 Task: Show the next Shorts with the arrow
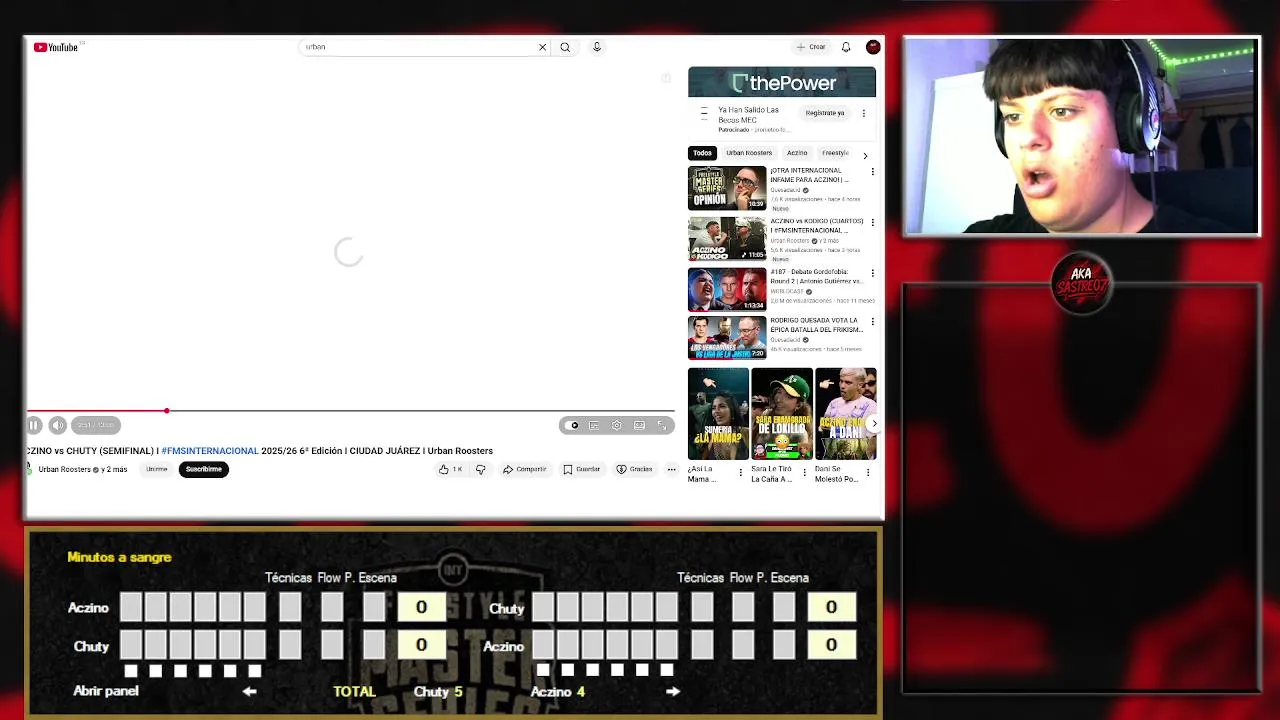click(x=873, y=424)
